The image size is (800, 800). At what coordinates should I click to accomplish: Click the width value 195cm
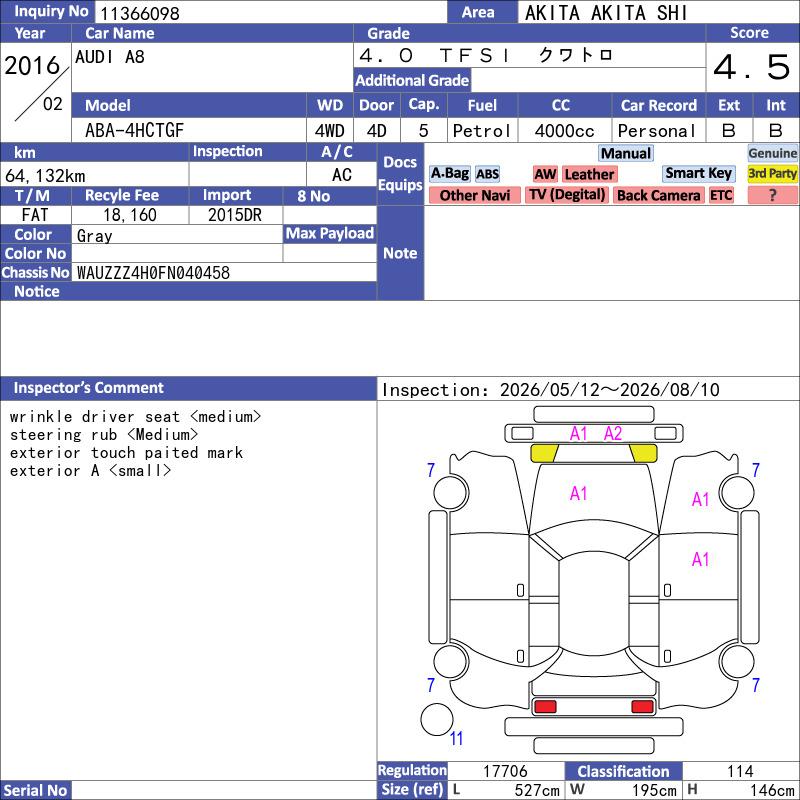pos(654,790)
